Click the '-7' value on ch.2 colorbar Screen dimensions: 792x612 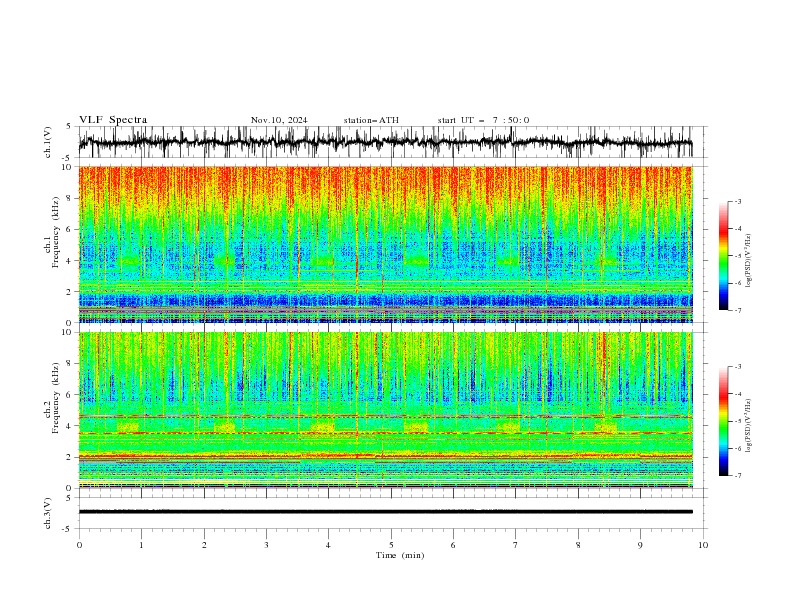(737, 476)
